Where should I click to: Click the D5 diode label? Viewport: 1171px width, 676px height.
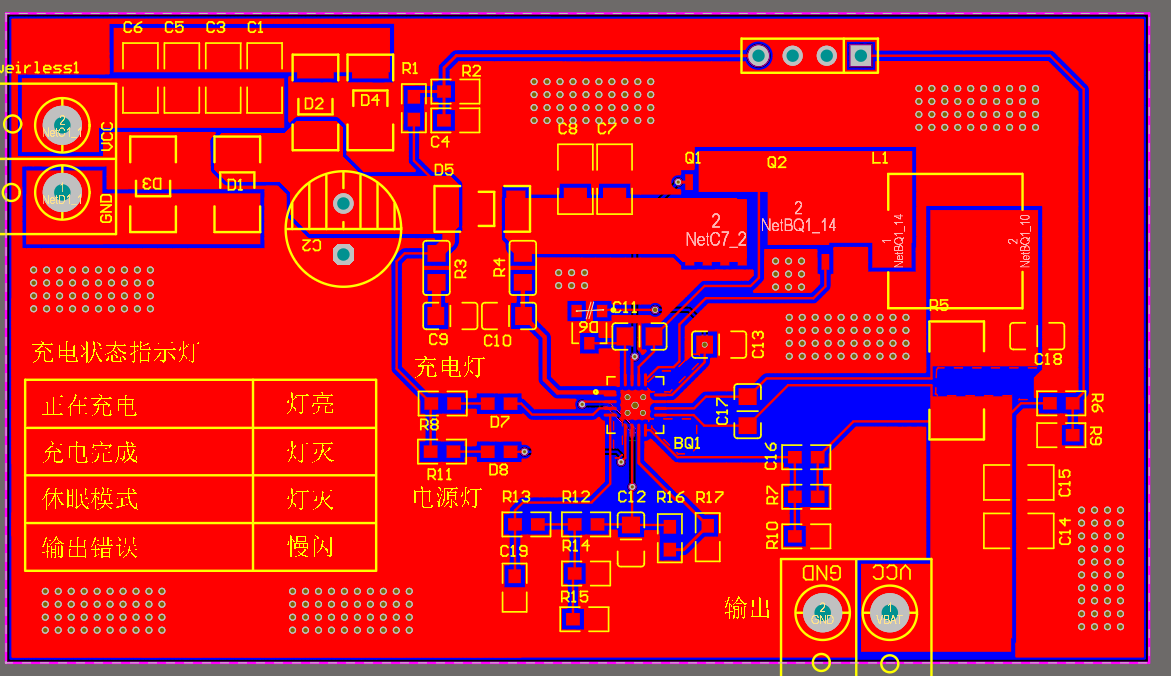(444, 170)
